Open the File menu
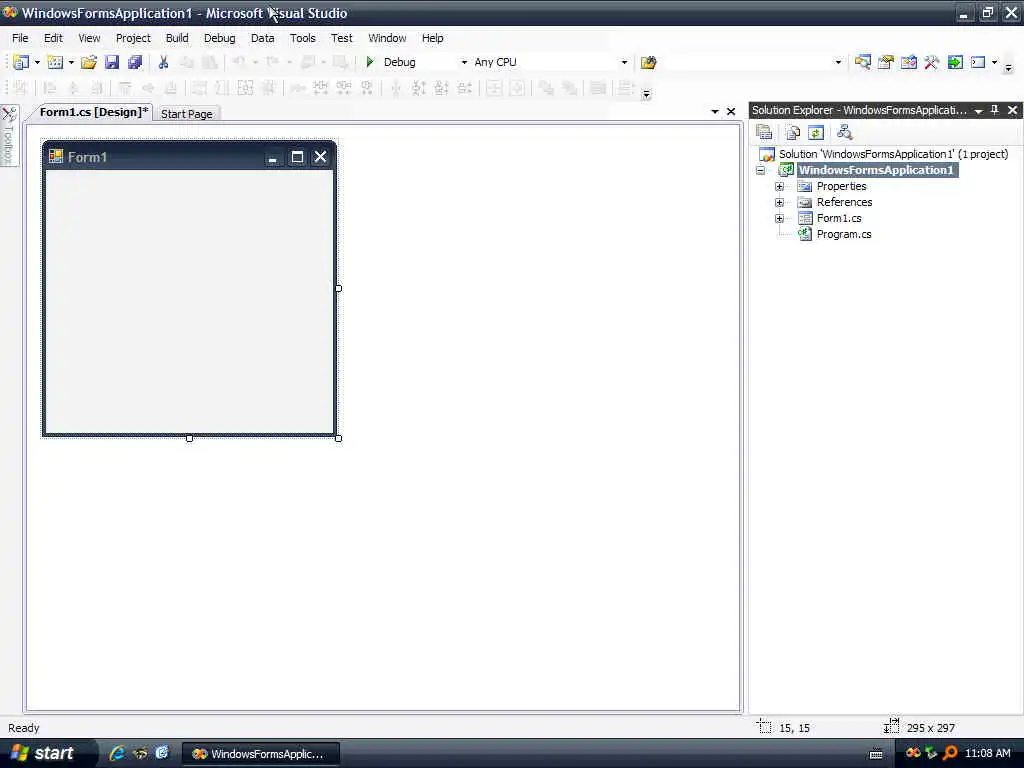Viewport: 1024px width, 768px height. (20, 38)
